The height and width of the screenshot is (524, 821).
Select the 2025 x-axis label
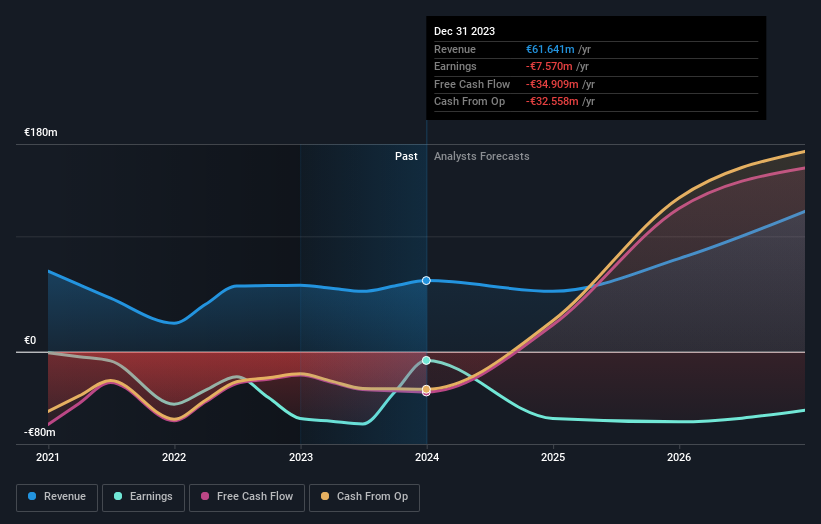pyautogui.click(x=553, y=457)
